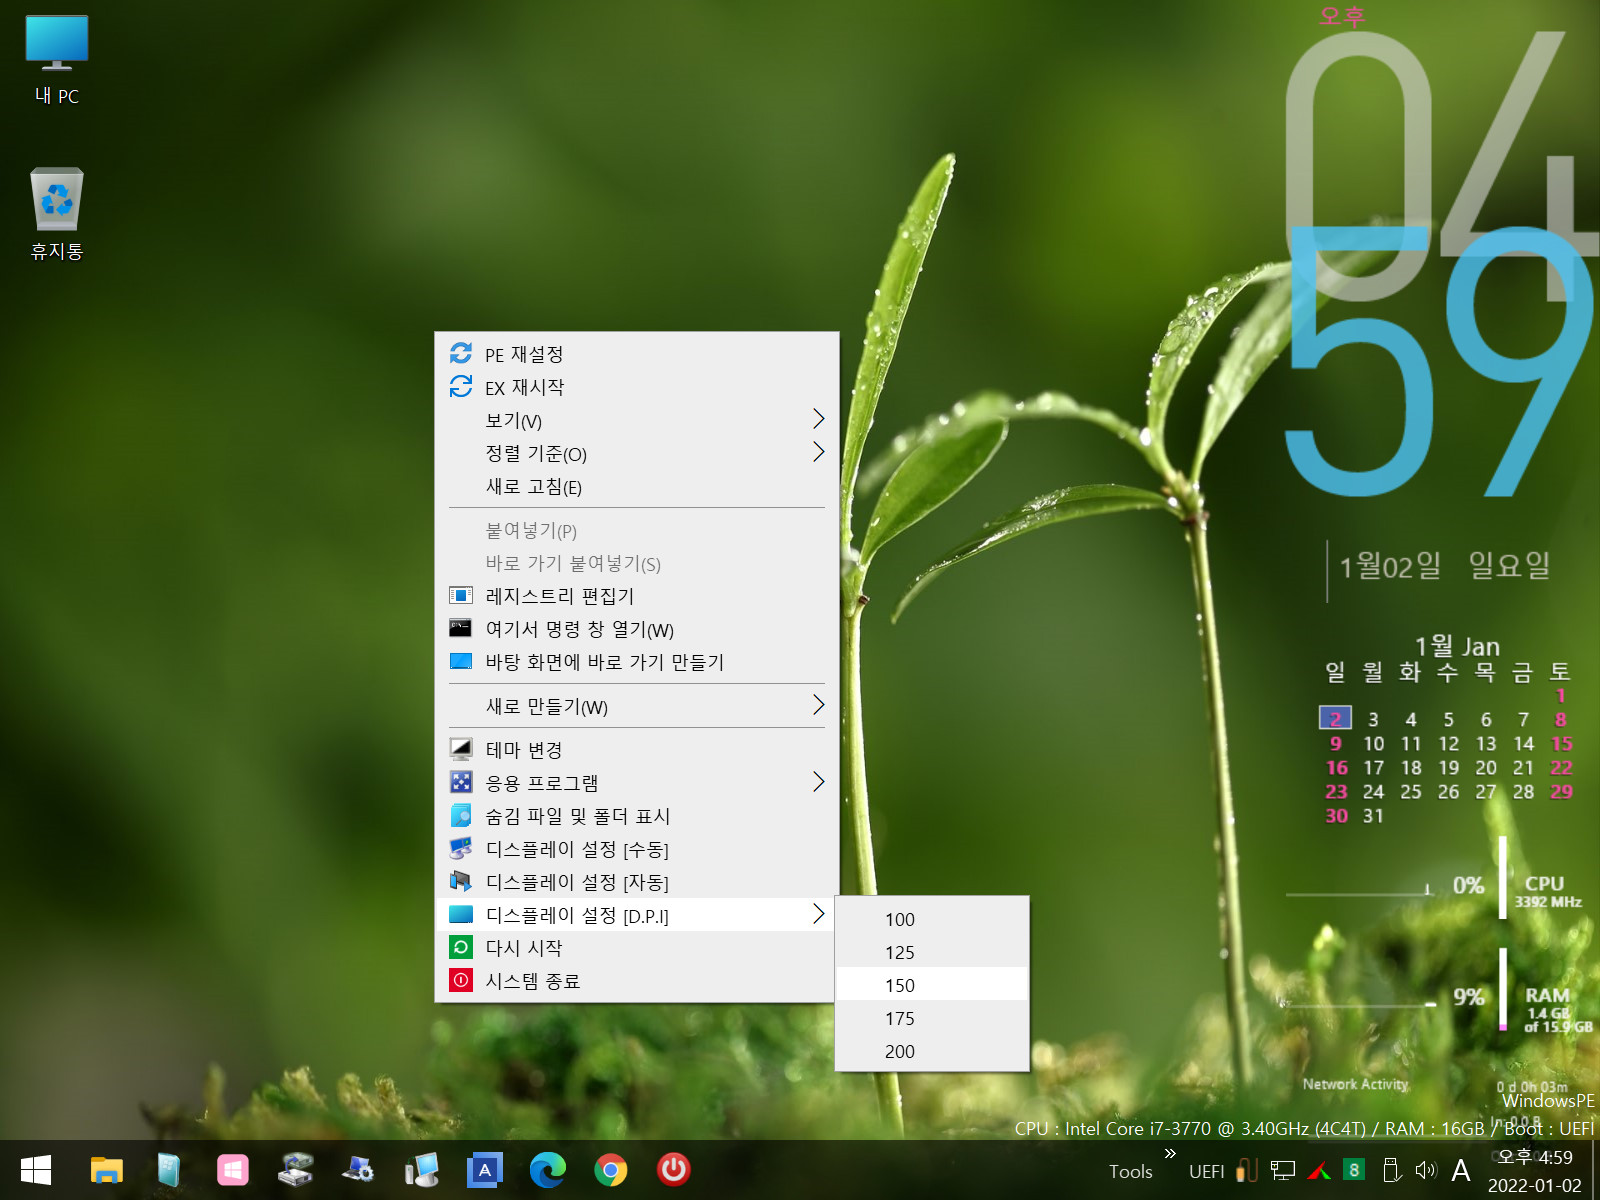Choose 테마 변경 menu entry
Image resolution: width=1600 pixels, height=1200 pixels.
[x=636, y=750]
